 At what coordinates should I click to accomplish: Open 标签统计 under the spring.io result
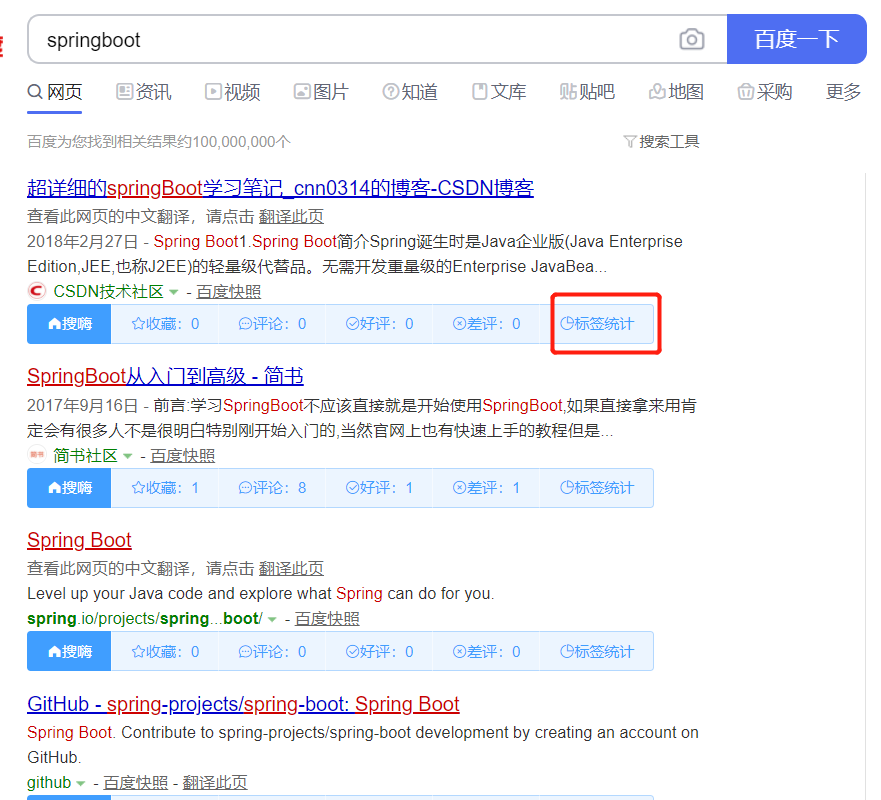[597, 651]
